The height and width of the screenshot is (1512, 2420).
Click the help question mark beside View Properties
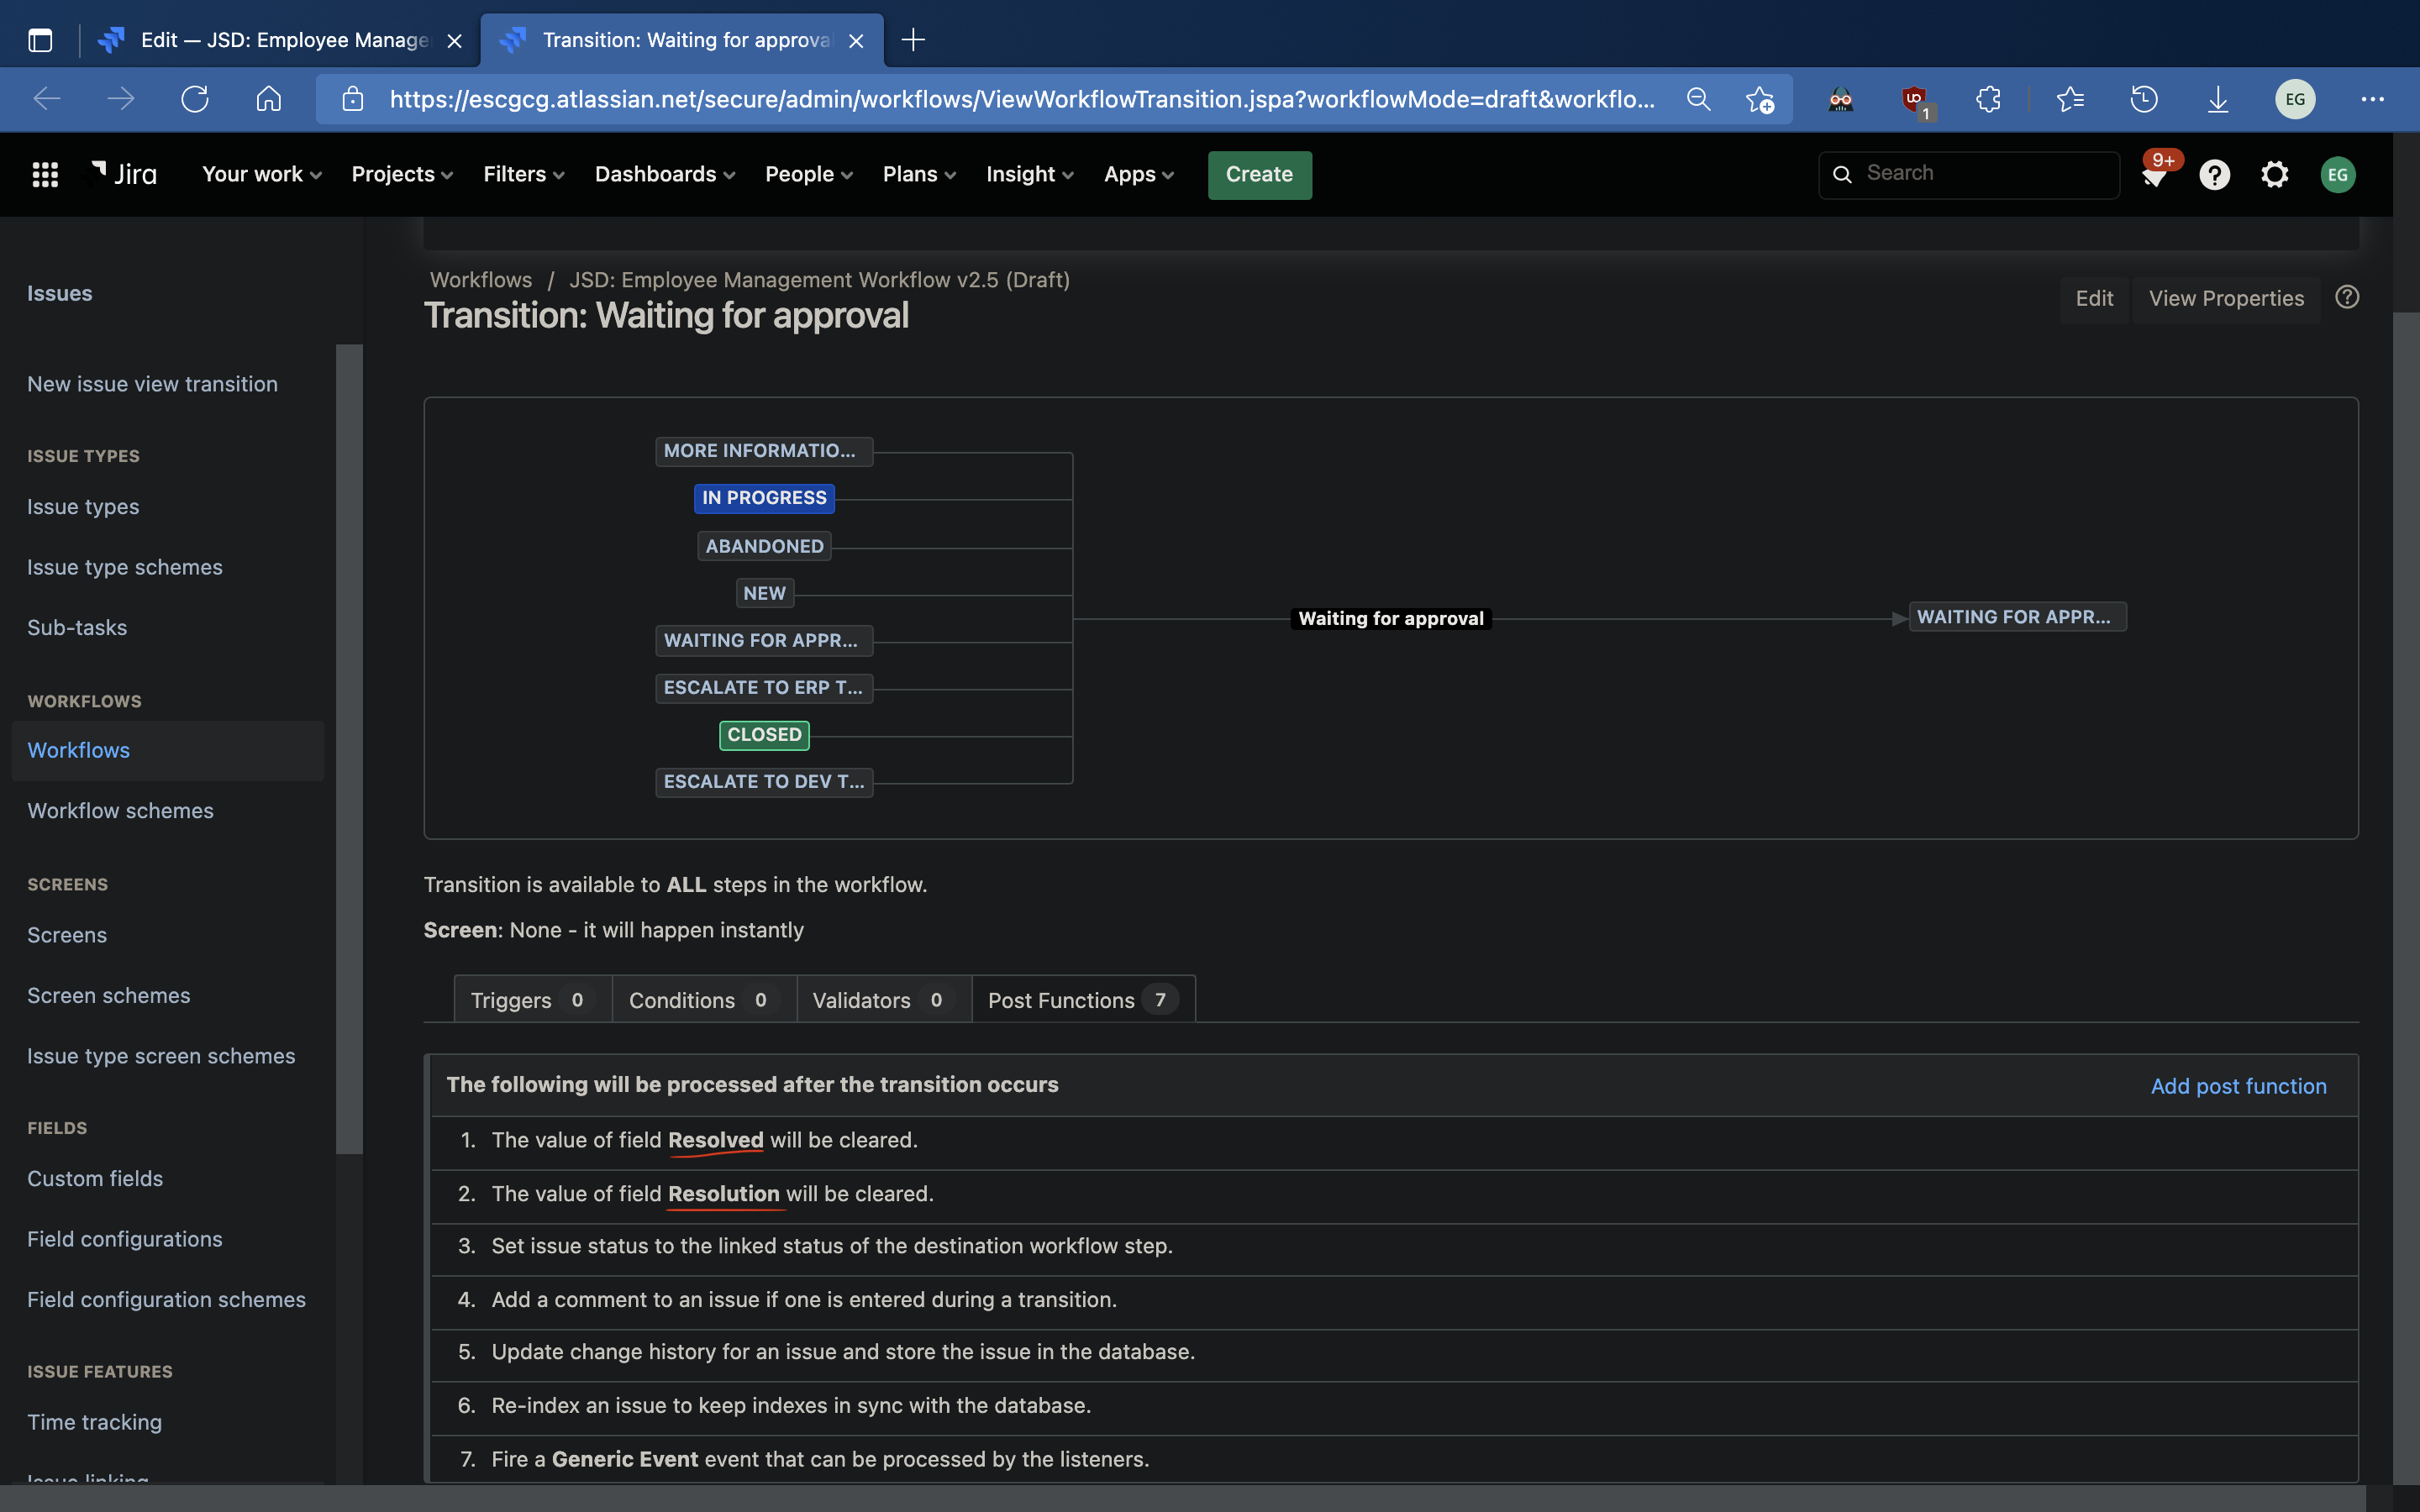(x=2346, y=297)
